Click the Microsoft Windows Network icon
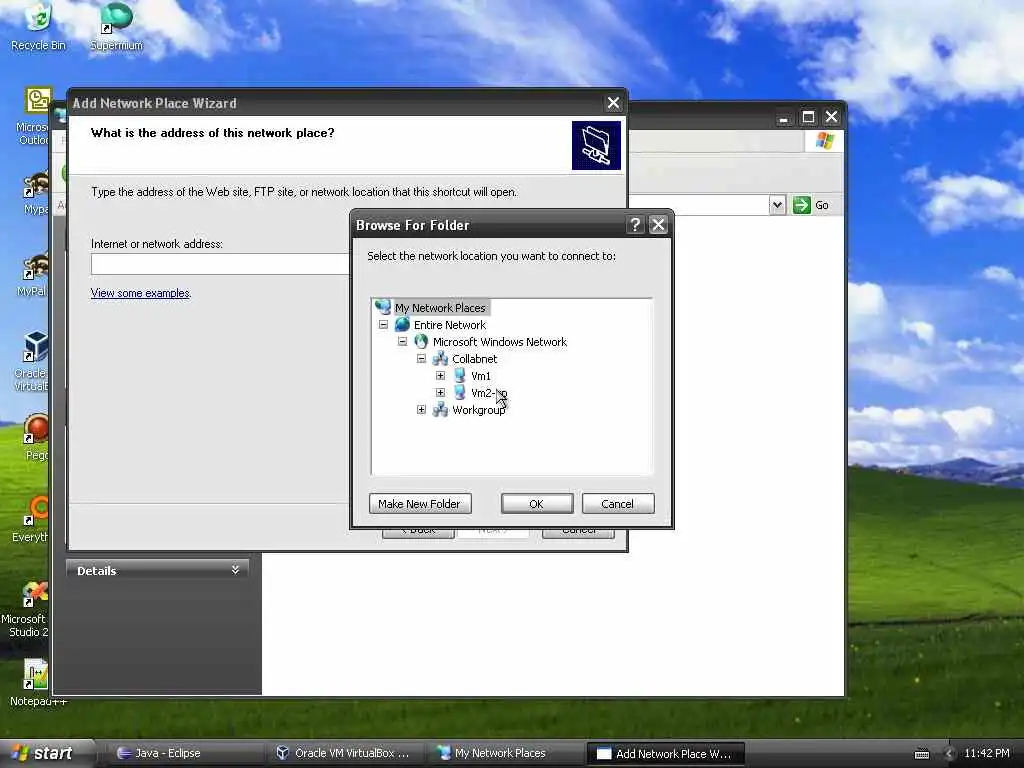This screenshot has width=1024, height=768. pyautogui.click(x=421, y=342)
